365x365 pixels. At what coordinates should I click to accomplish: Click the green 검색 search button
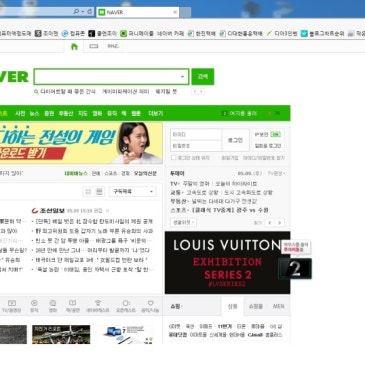[203, 77]
